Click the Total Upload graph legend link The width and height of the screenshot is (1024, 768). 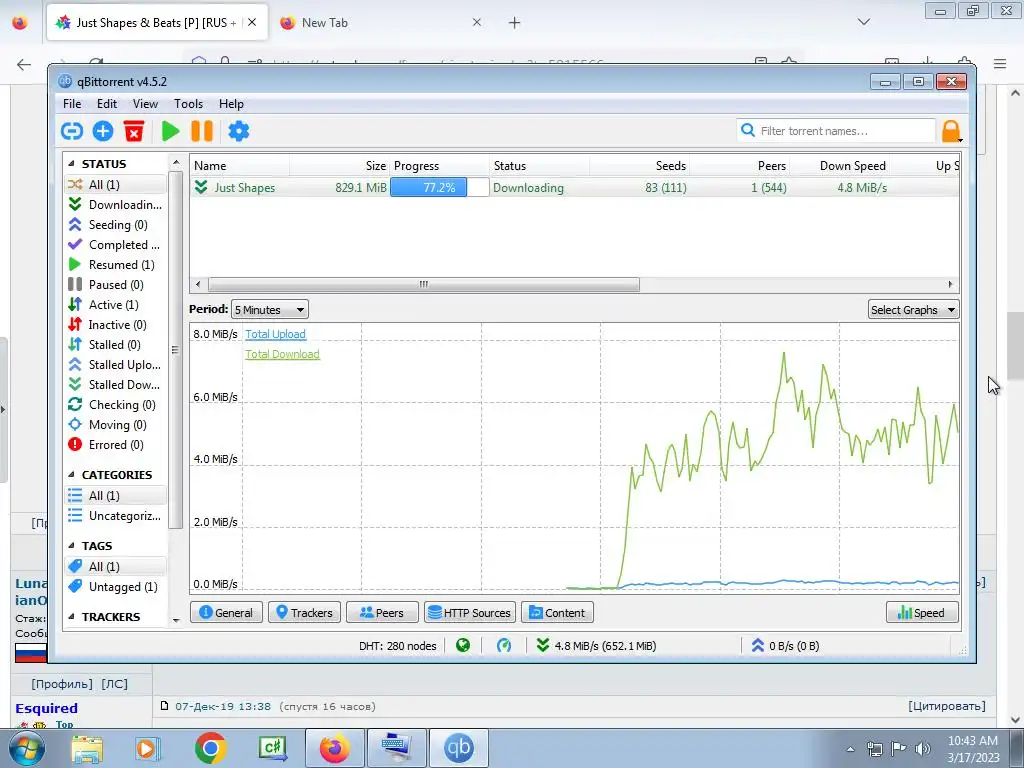click(276, 334)
